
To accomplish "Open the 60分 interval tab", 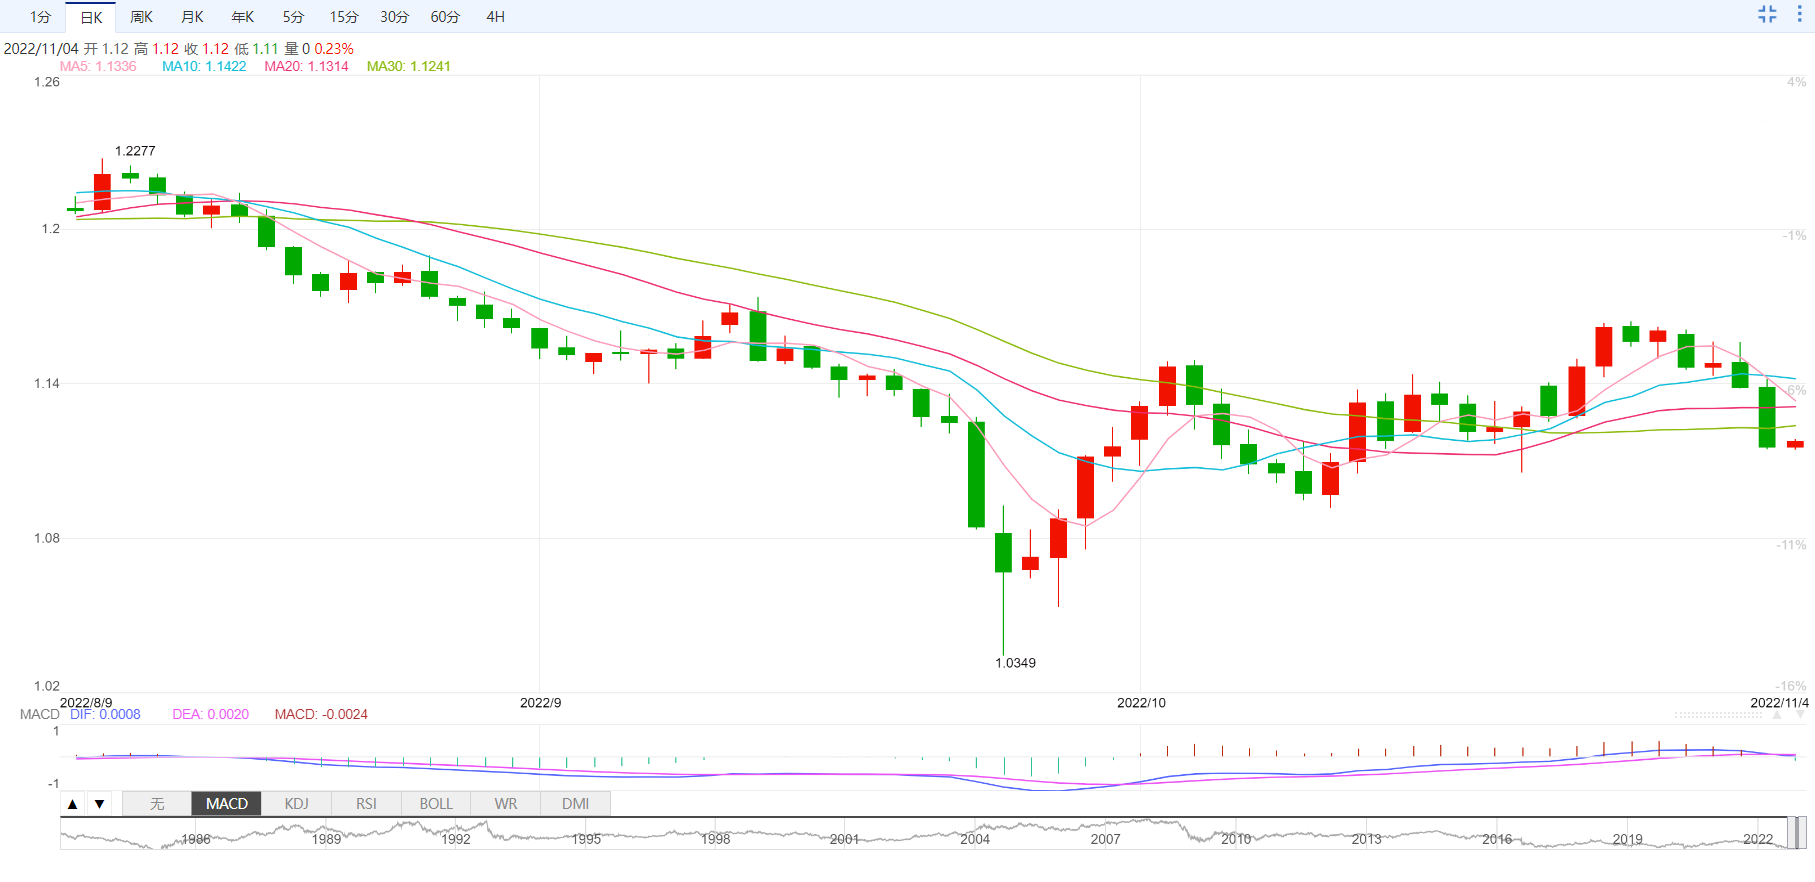I will point(445,17).
